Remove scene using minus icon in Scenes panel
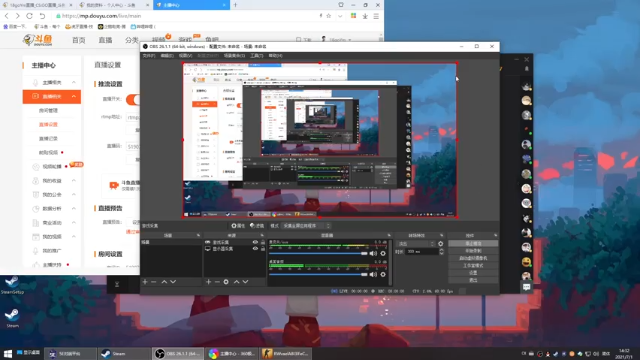 [153, 282]
